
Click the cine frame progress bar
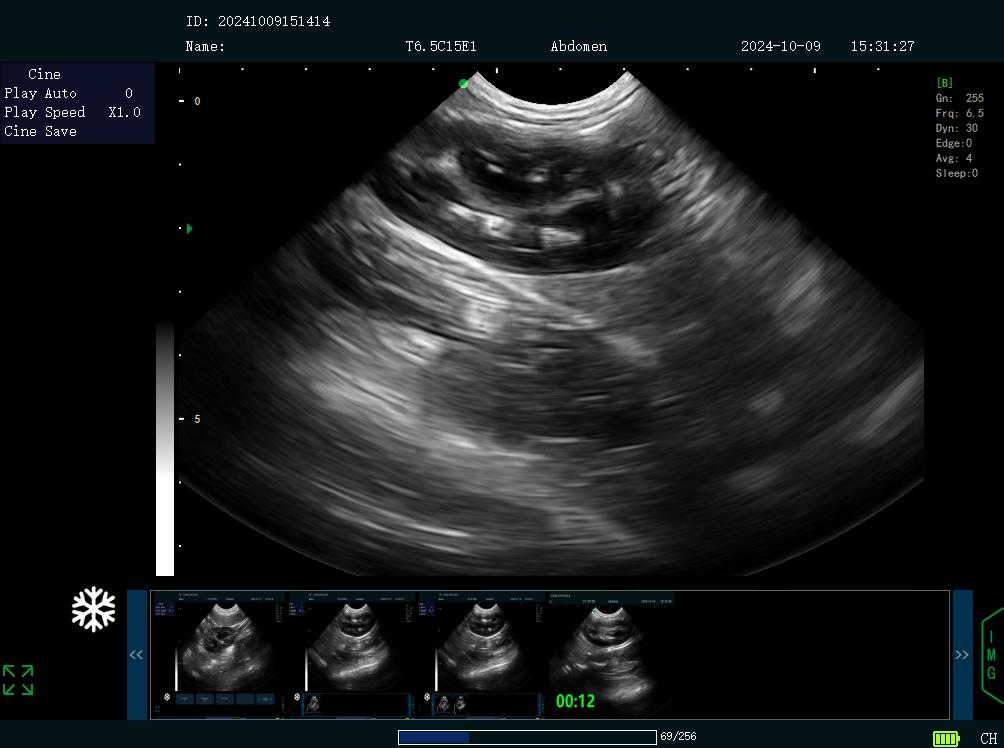click(x=526, y=737)
